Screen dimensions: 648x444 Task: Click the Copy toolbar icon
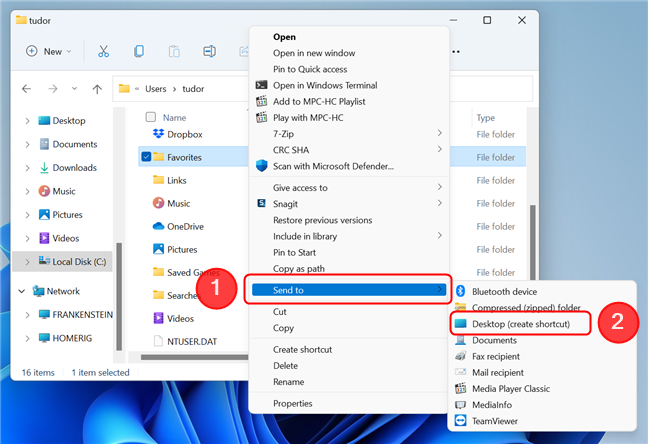[139, 51]
